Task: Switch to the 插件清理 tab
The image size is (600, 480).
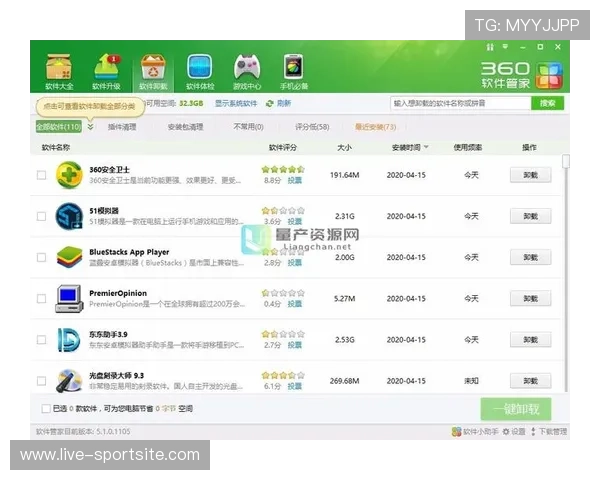Action: click(x=122, y=127)
